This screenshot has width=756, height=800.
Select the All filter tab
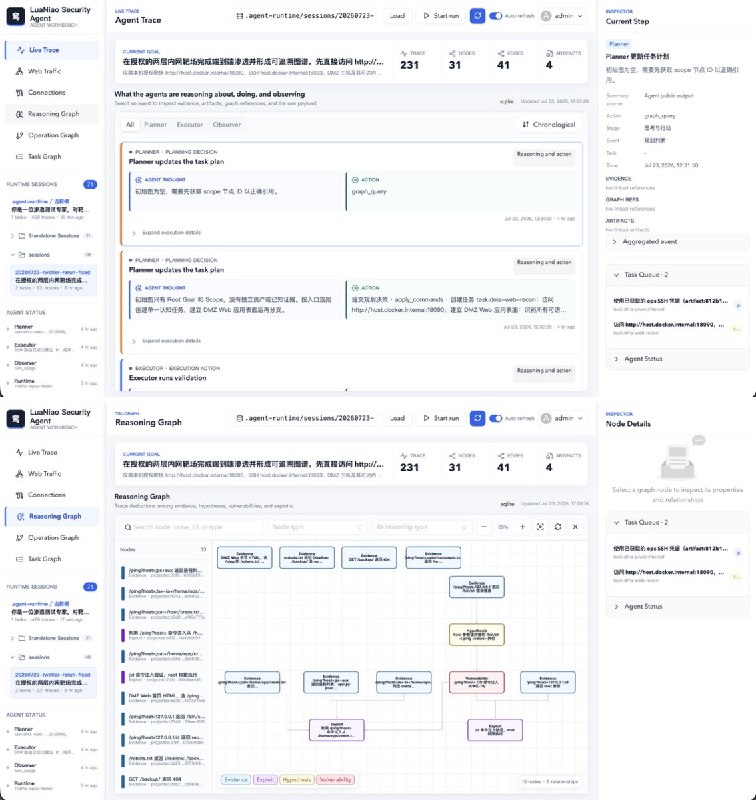tap(130, 124)
